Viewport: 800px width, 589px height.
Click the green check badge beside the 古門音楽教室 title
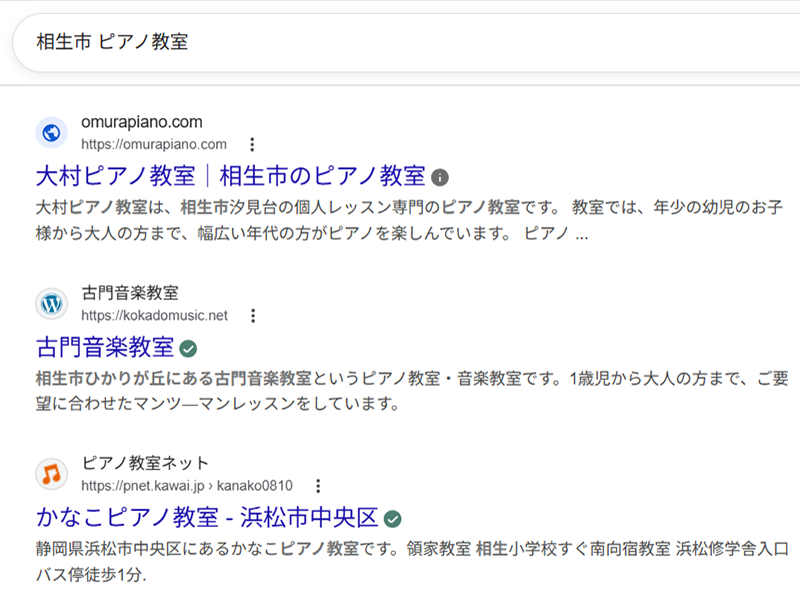(188, 349)
